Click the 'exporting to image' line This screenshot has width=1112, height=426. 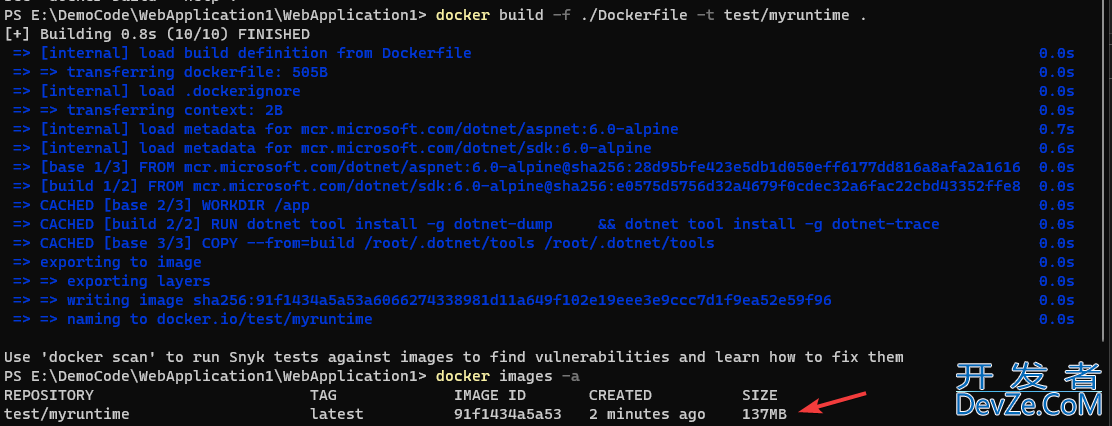[107, 263]
